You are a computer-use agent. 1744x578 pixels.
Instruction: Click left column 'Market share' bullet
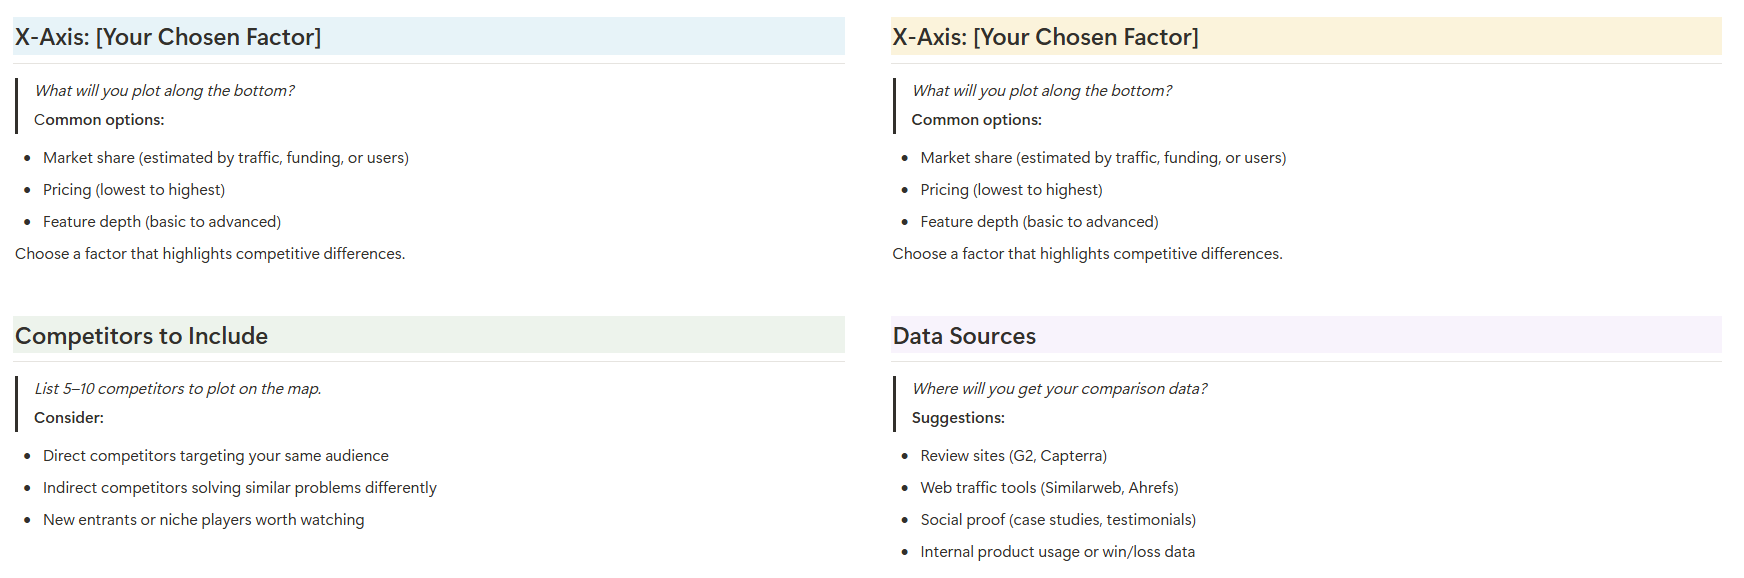tap(225, 158)
